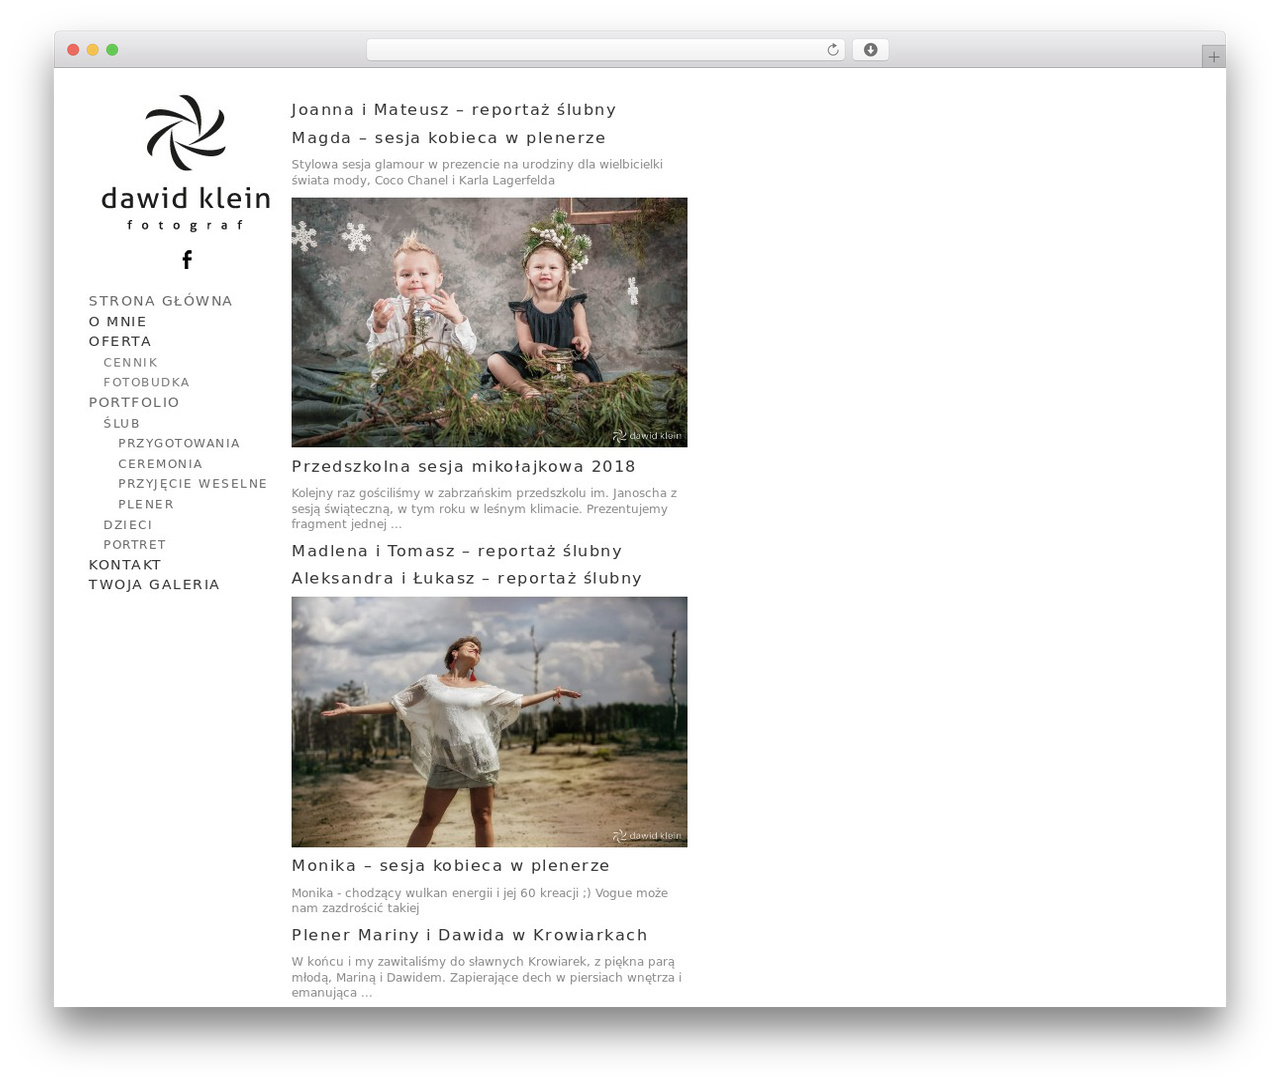This screenshot has width=1280, height=1084.
Task: Open Madlena i Tomasz reportaż ślubny
Action: point(456,551)
